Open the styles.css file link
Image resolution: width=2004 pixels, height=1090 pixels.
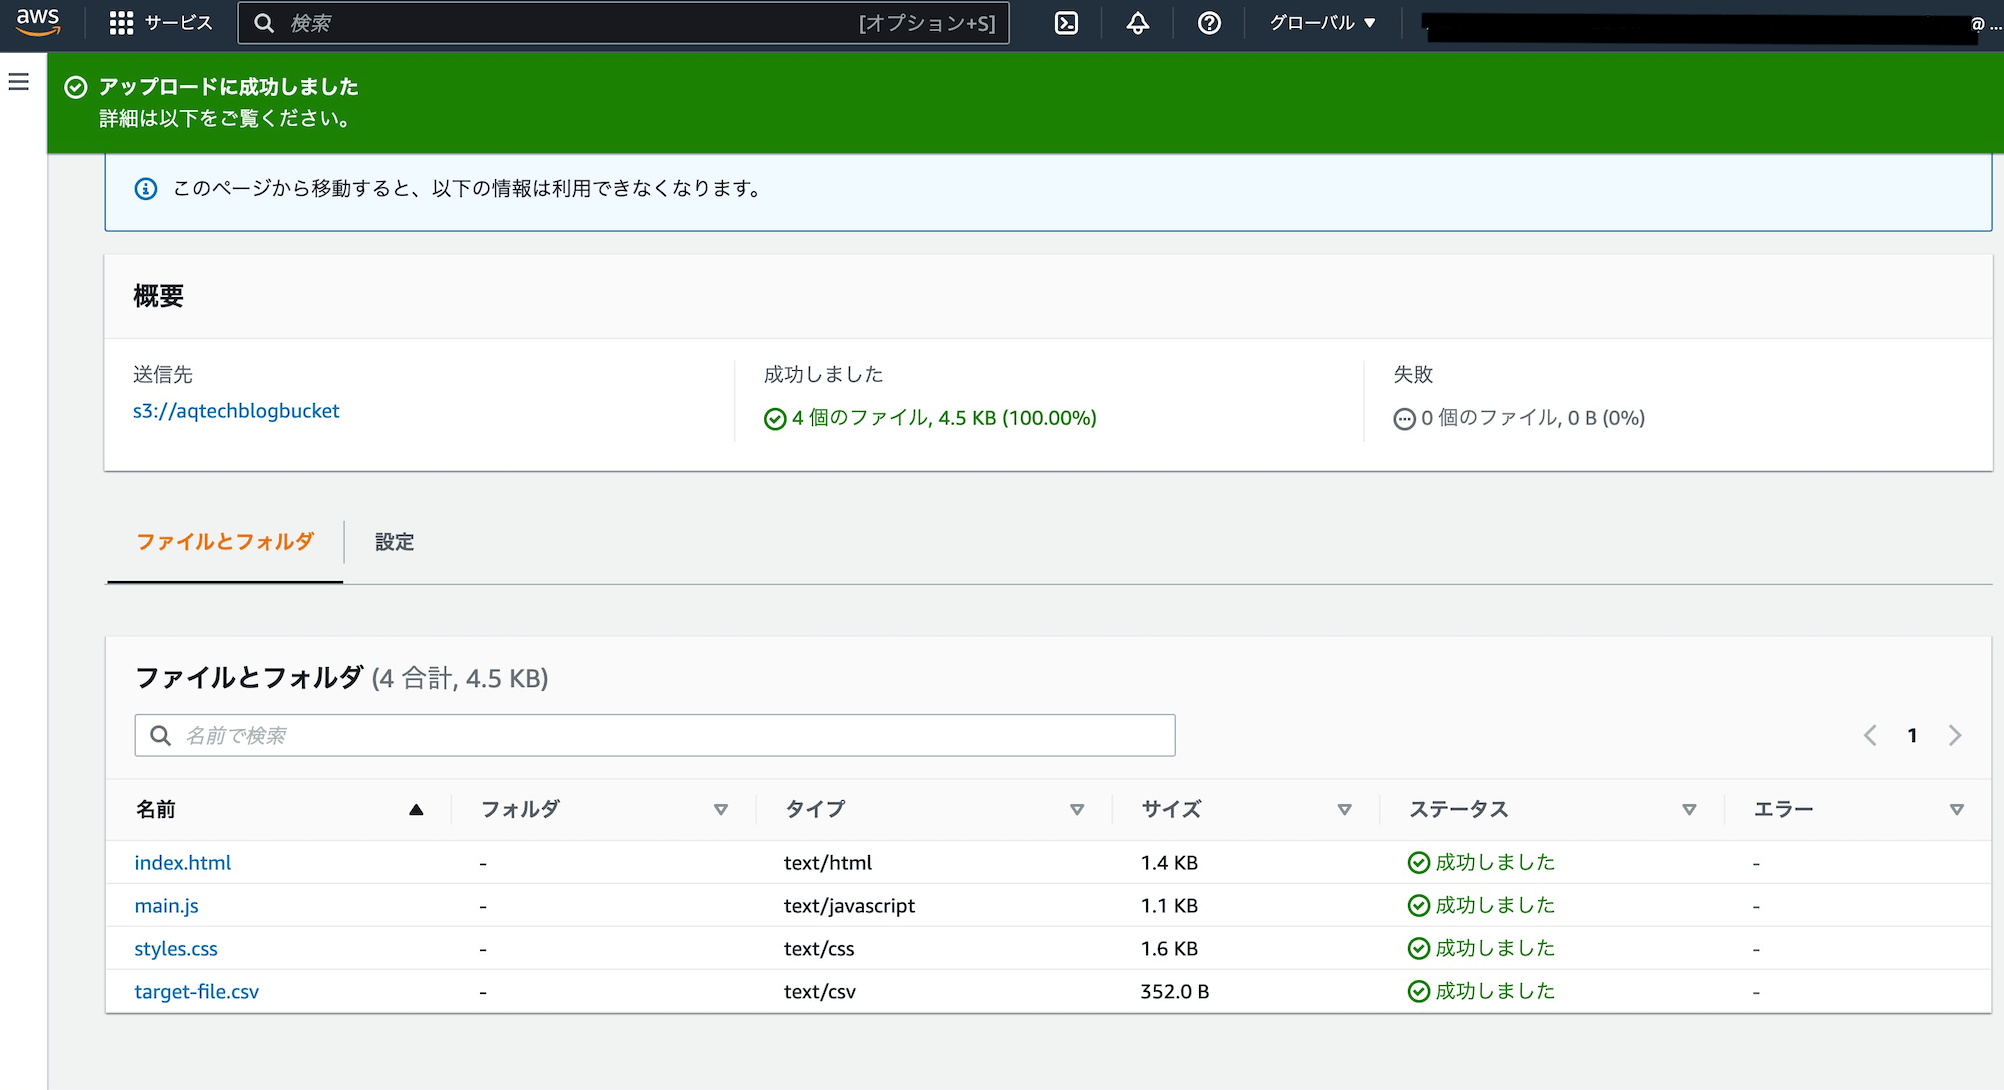point(176,949)
